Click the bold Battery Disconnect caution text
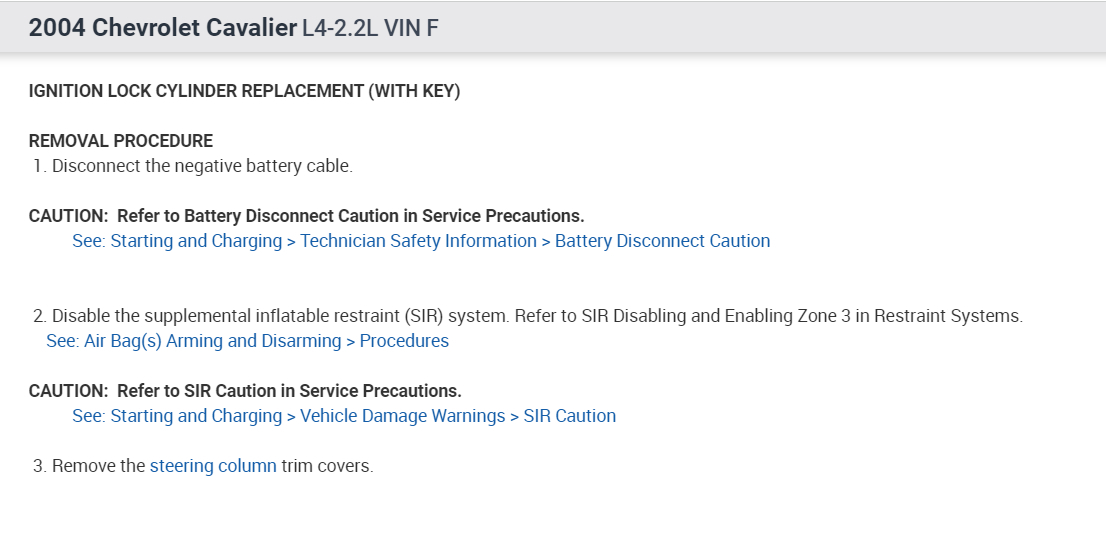This screenshot has height=545, width=1106. pos(350,216)
